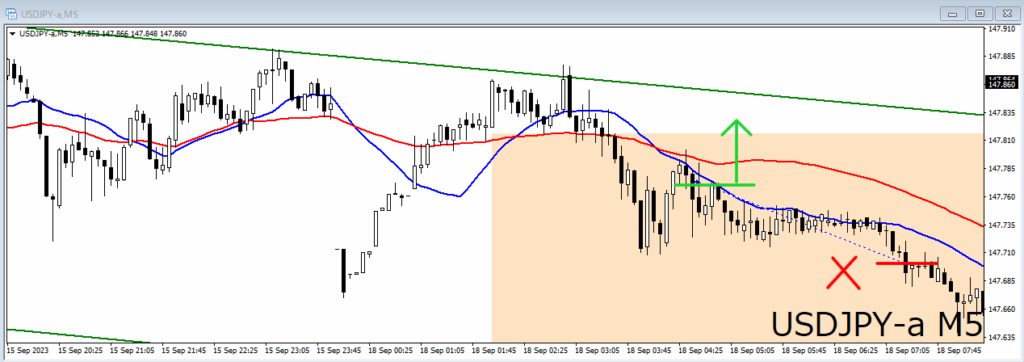
Task: Restore the chart window size
Action: pyautogui.click(x=980, y=13)
